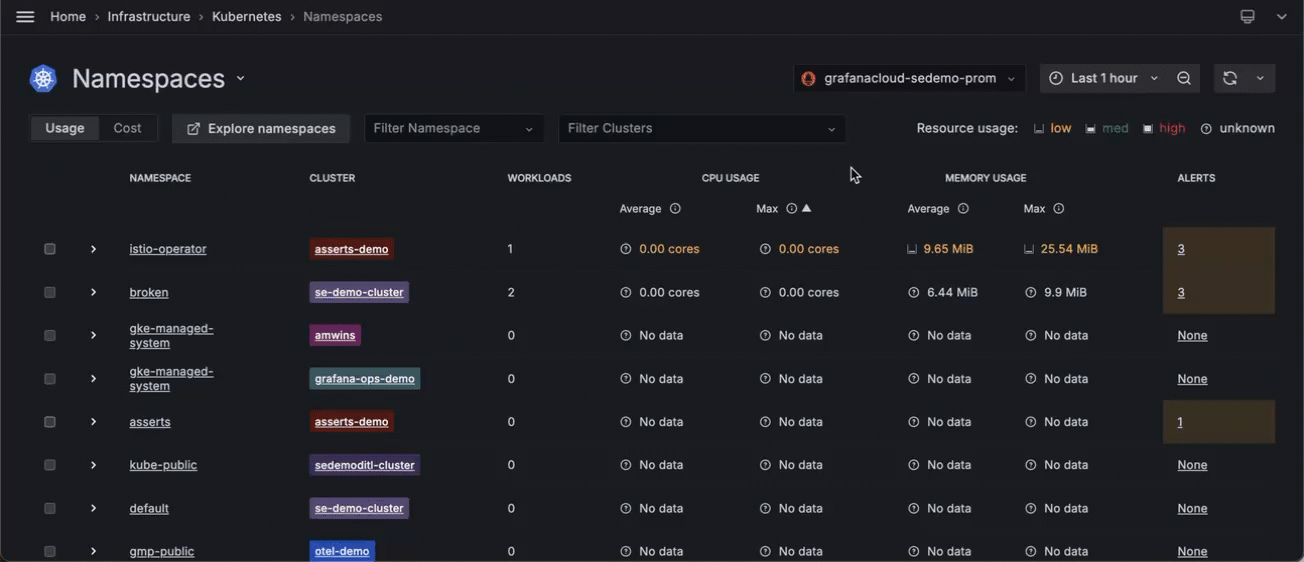Switch to the Cost tab
The image size is (1304, 562).
(127, 128)
